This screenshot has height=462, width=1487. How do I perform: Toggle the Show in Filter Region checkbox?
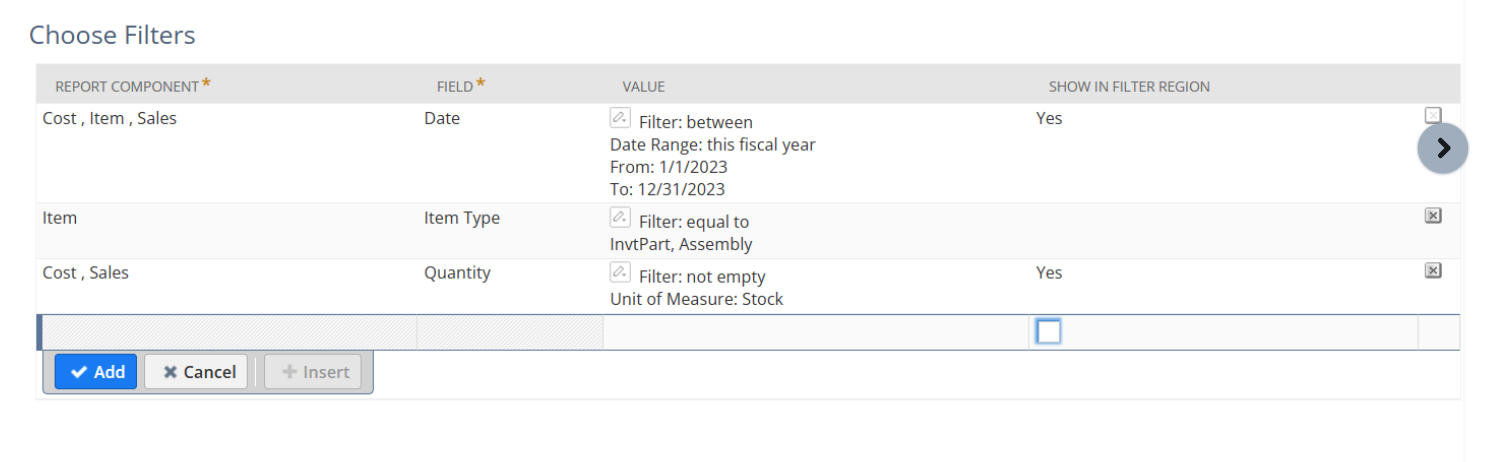[x=1048, y=332]
